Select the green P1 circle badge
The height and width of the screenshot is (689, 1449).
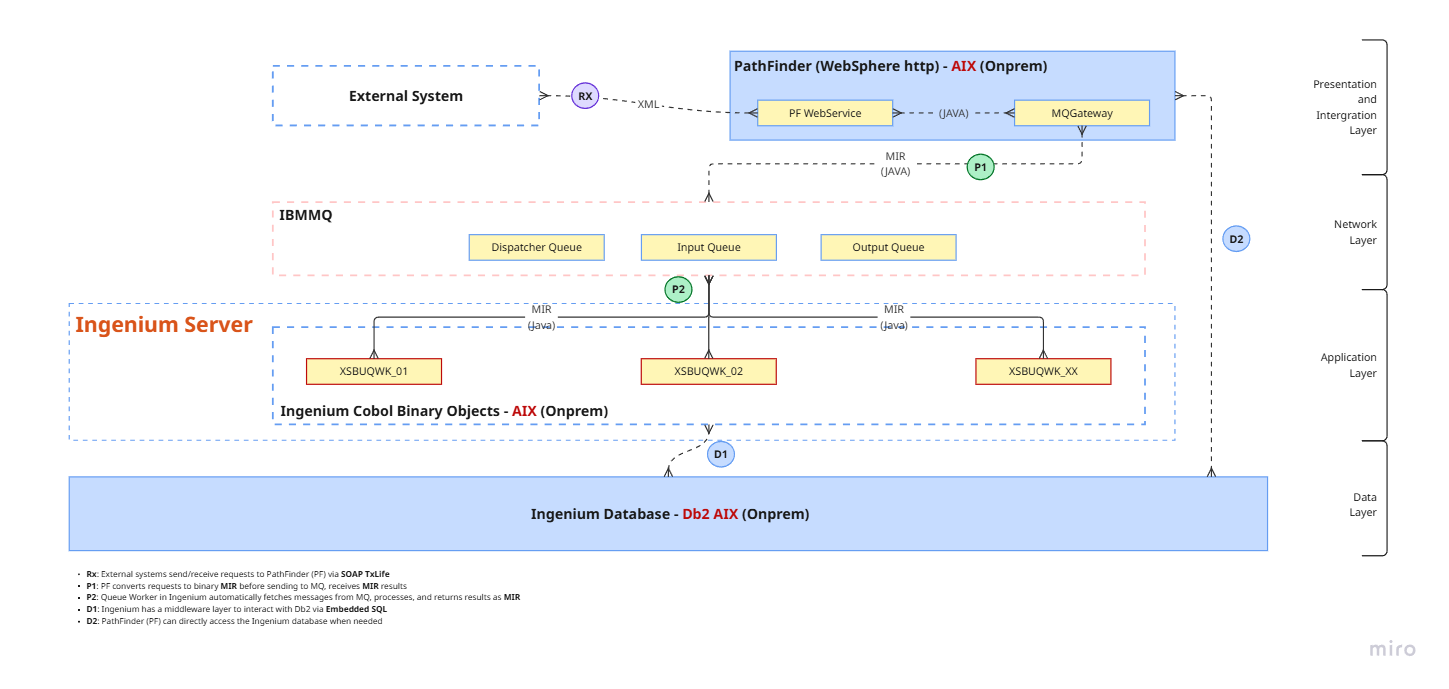(980, 167)
